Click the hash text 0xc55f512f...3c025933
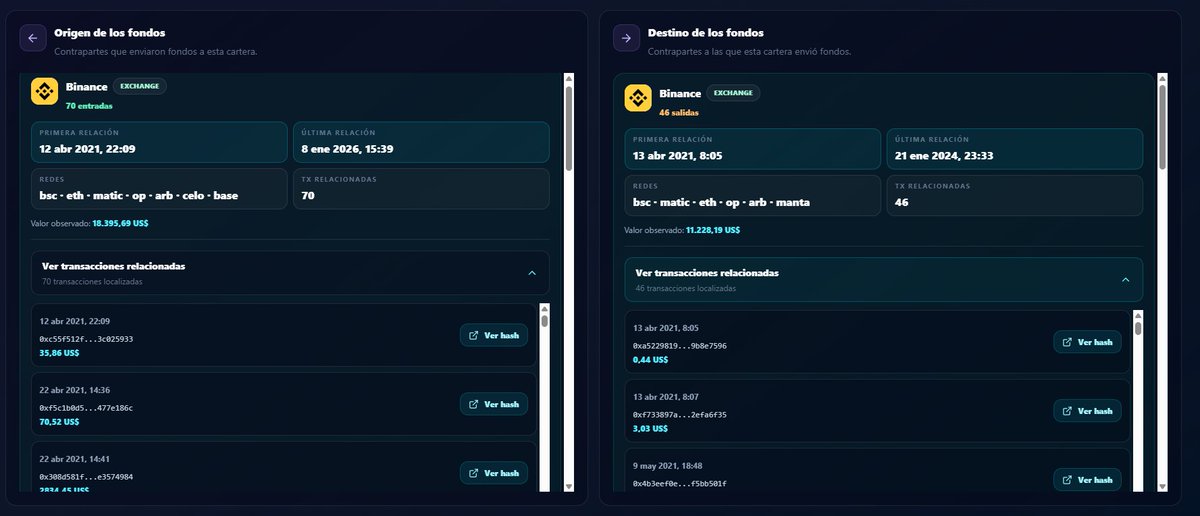Image resolution: width=1200 pixels, height=516 pixels. coord(86,339)
